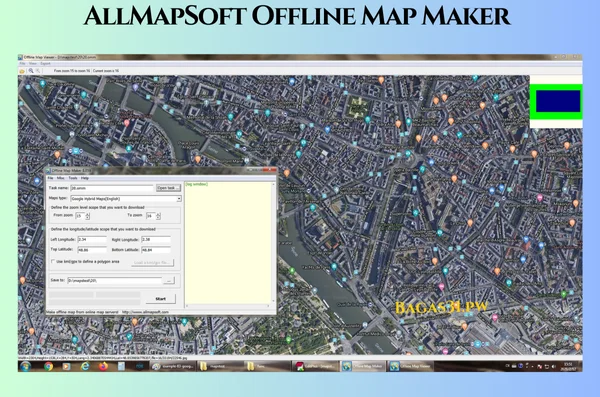Click the Top Latitude field

click(92, 250)
